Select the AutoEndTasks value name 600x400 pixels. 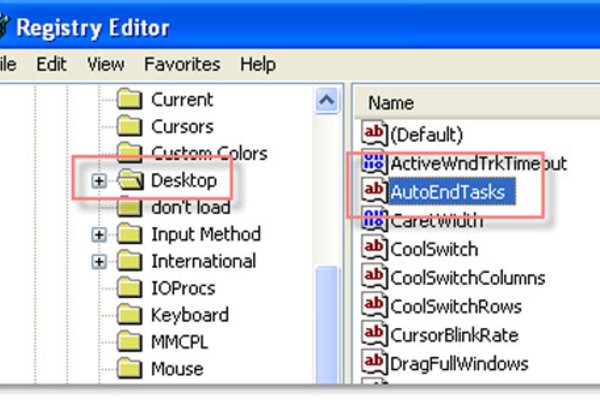tap(452, 192)
